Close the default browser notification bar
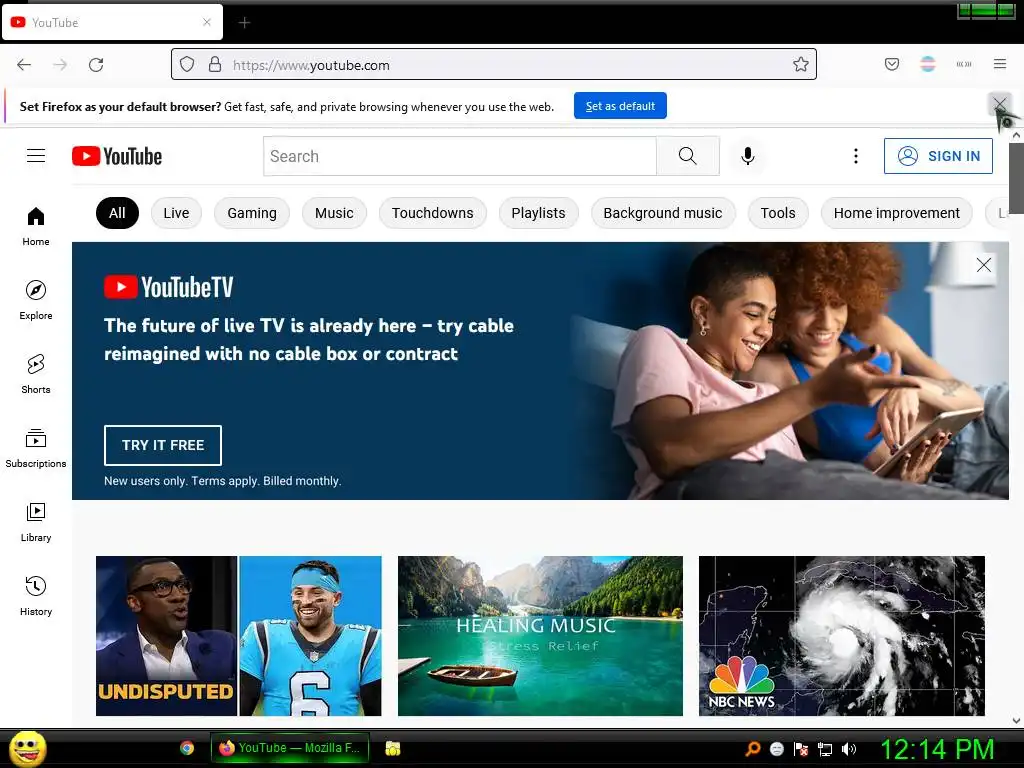The width and height of the screenshot is (1024, 768). 1000,104
